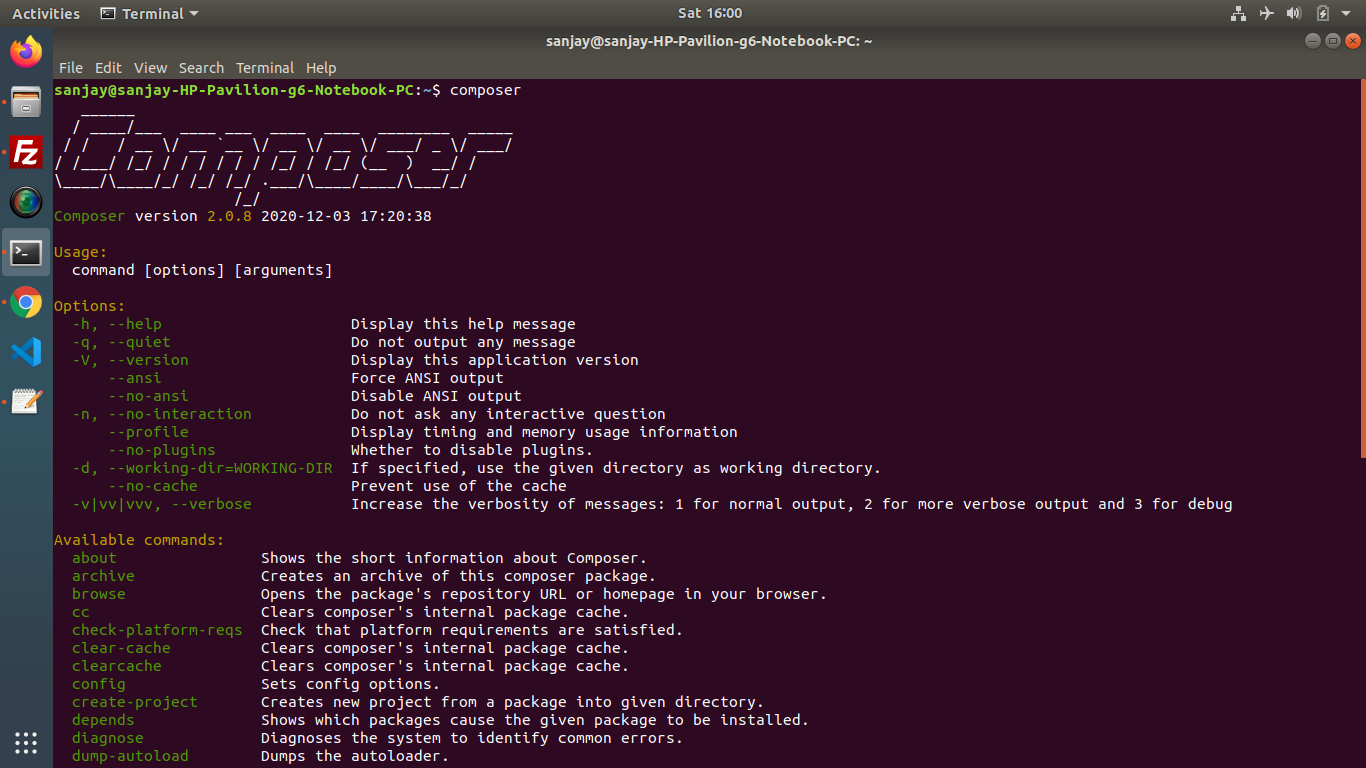Open the Files manager dock icon
This screenshot has width=1366, height=768.
tap(26, 102)
